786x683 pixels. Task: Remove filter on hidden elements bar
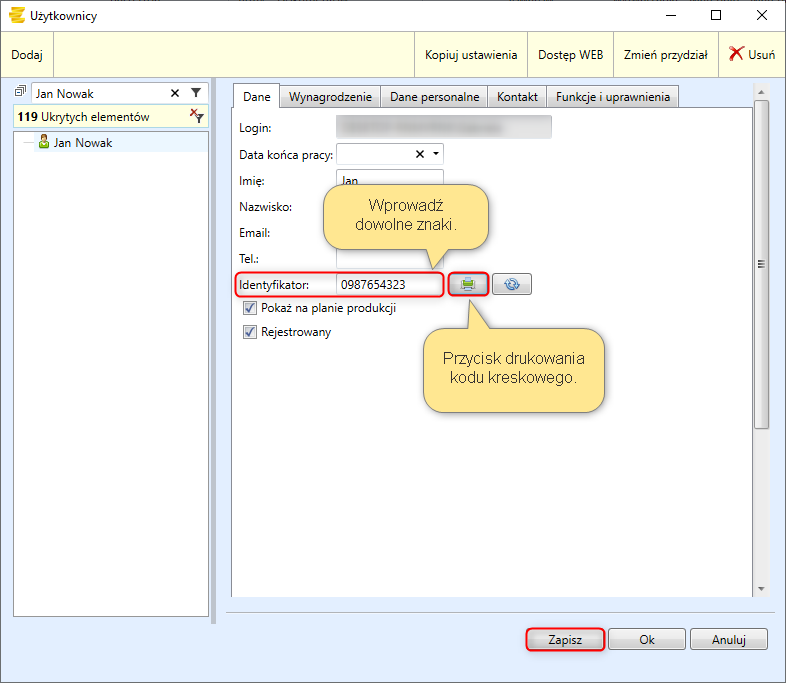[196, 117]
